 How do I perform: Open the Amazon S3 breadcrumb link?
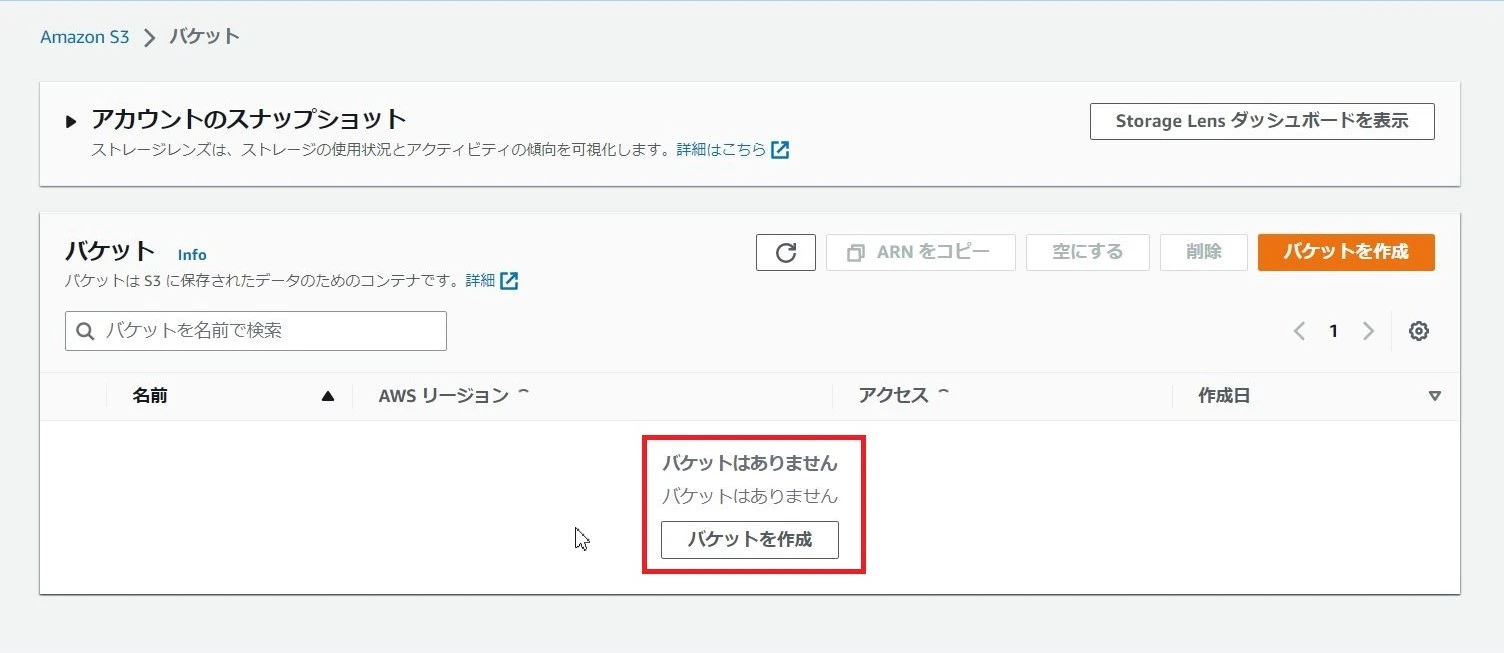click(x=85, y=37)
